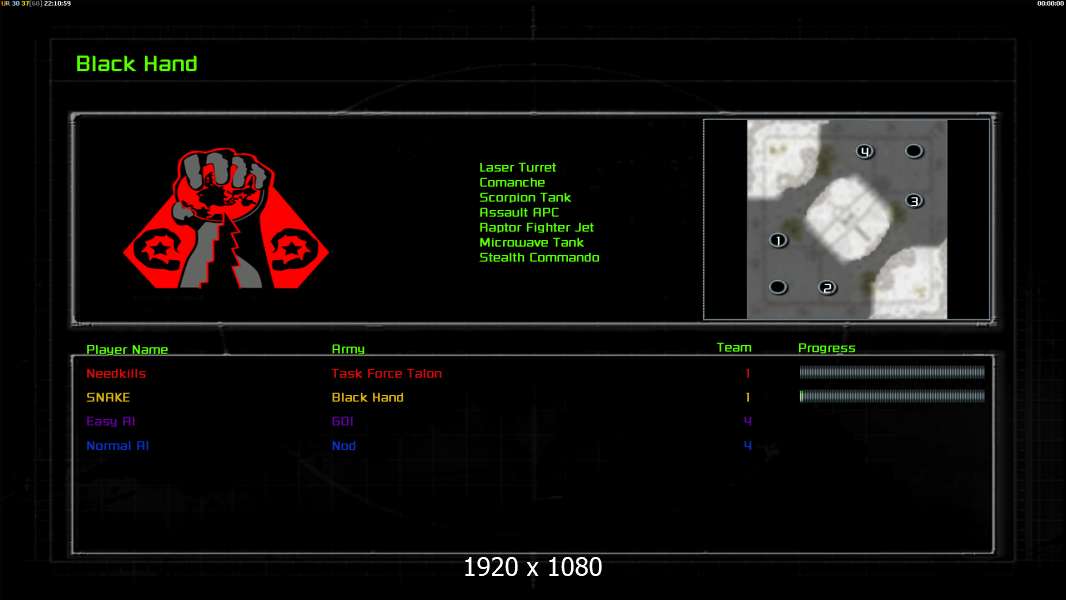Click the Player Name column header

click(127, 349)
